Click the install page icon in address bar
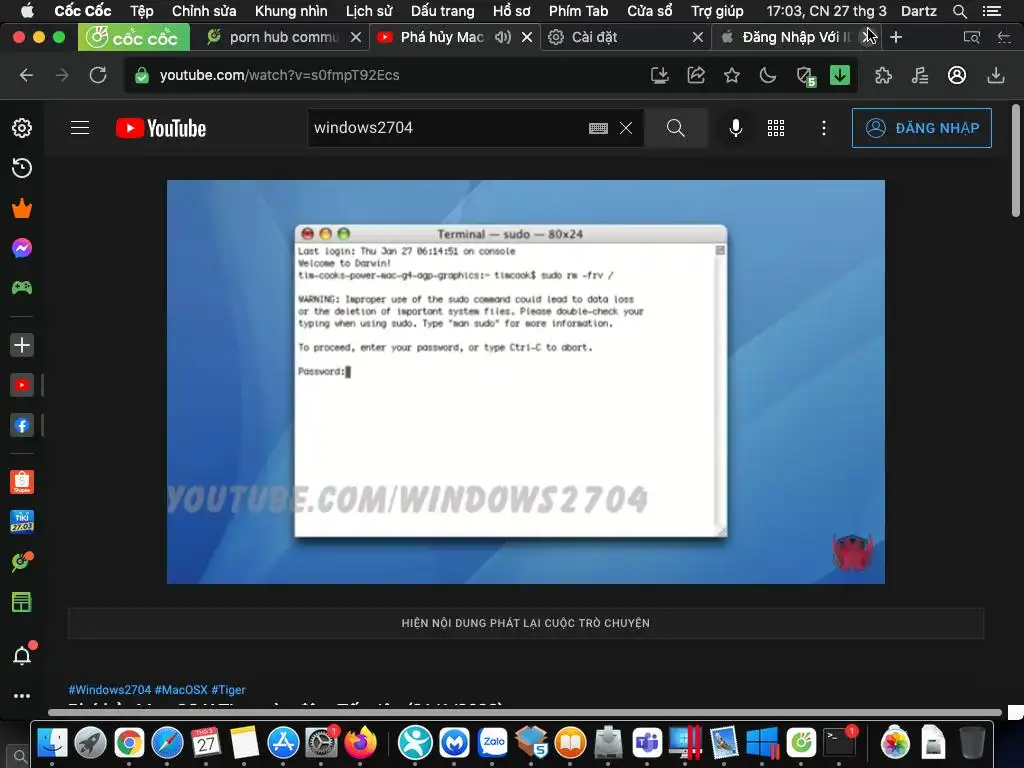The image size is (1024, 768). coord(660,75)
